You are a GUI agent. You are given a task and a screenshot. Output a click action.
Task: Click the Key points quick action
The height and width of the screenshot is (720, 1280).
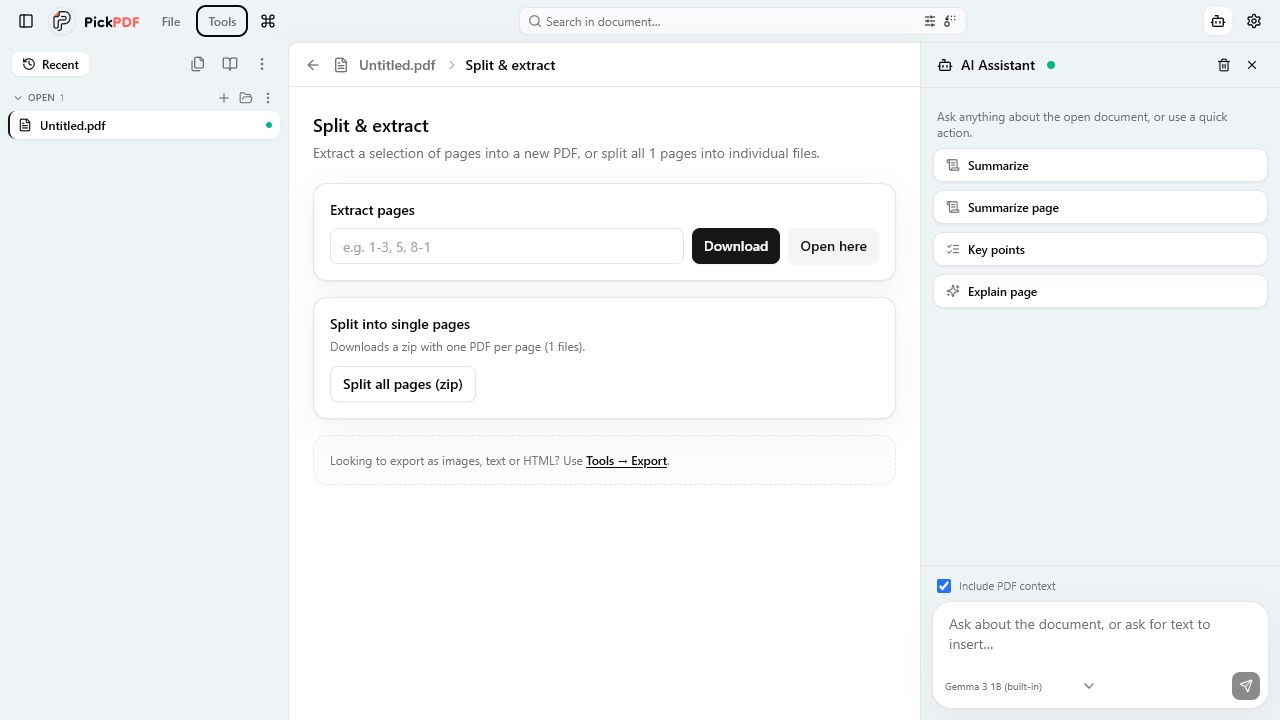1100,250
